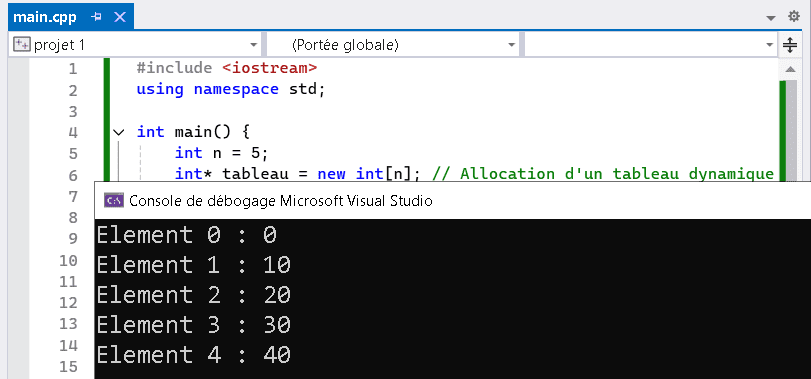The image size is (811, 379).
Task: Pin the main.cpp tab
Action: point(96,18)
